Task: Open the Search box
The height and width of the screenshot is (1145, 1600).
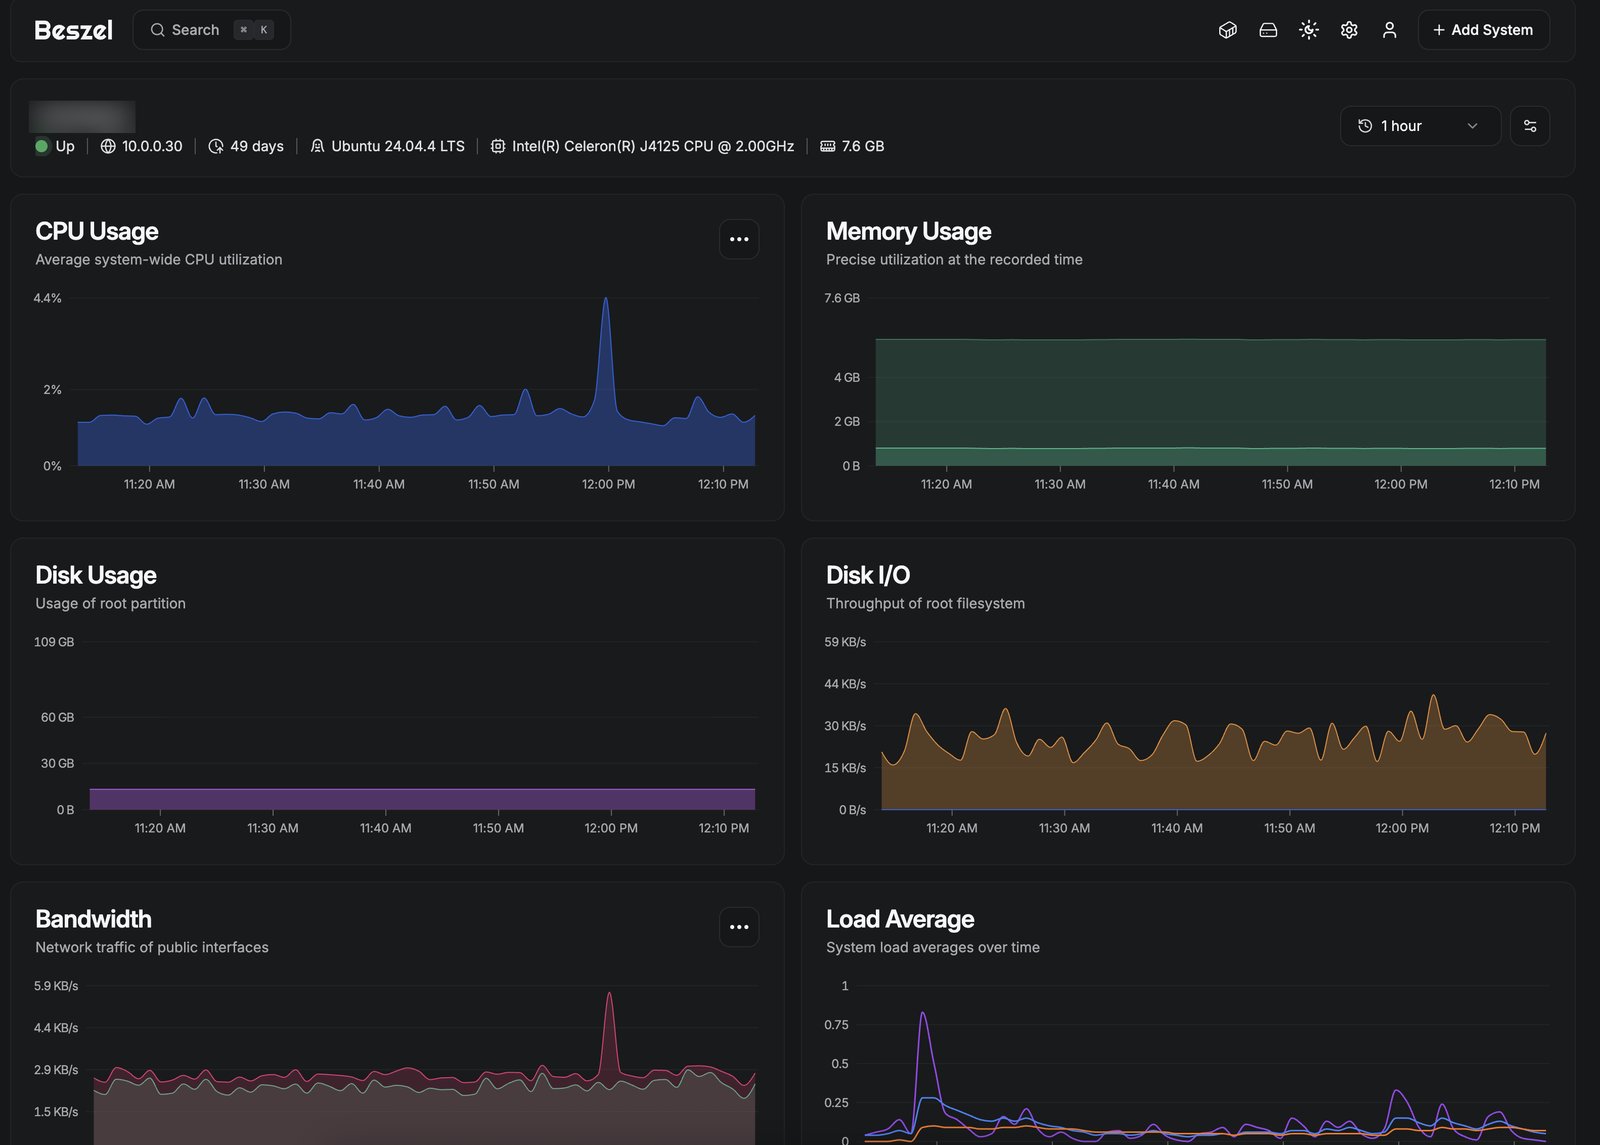Action: click(x=212, y=30)
